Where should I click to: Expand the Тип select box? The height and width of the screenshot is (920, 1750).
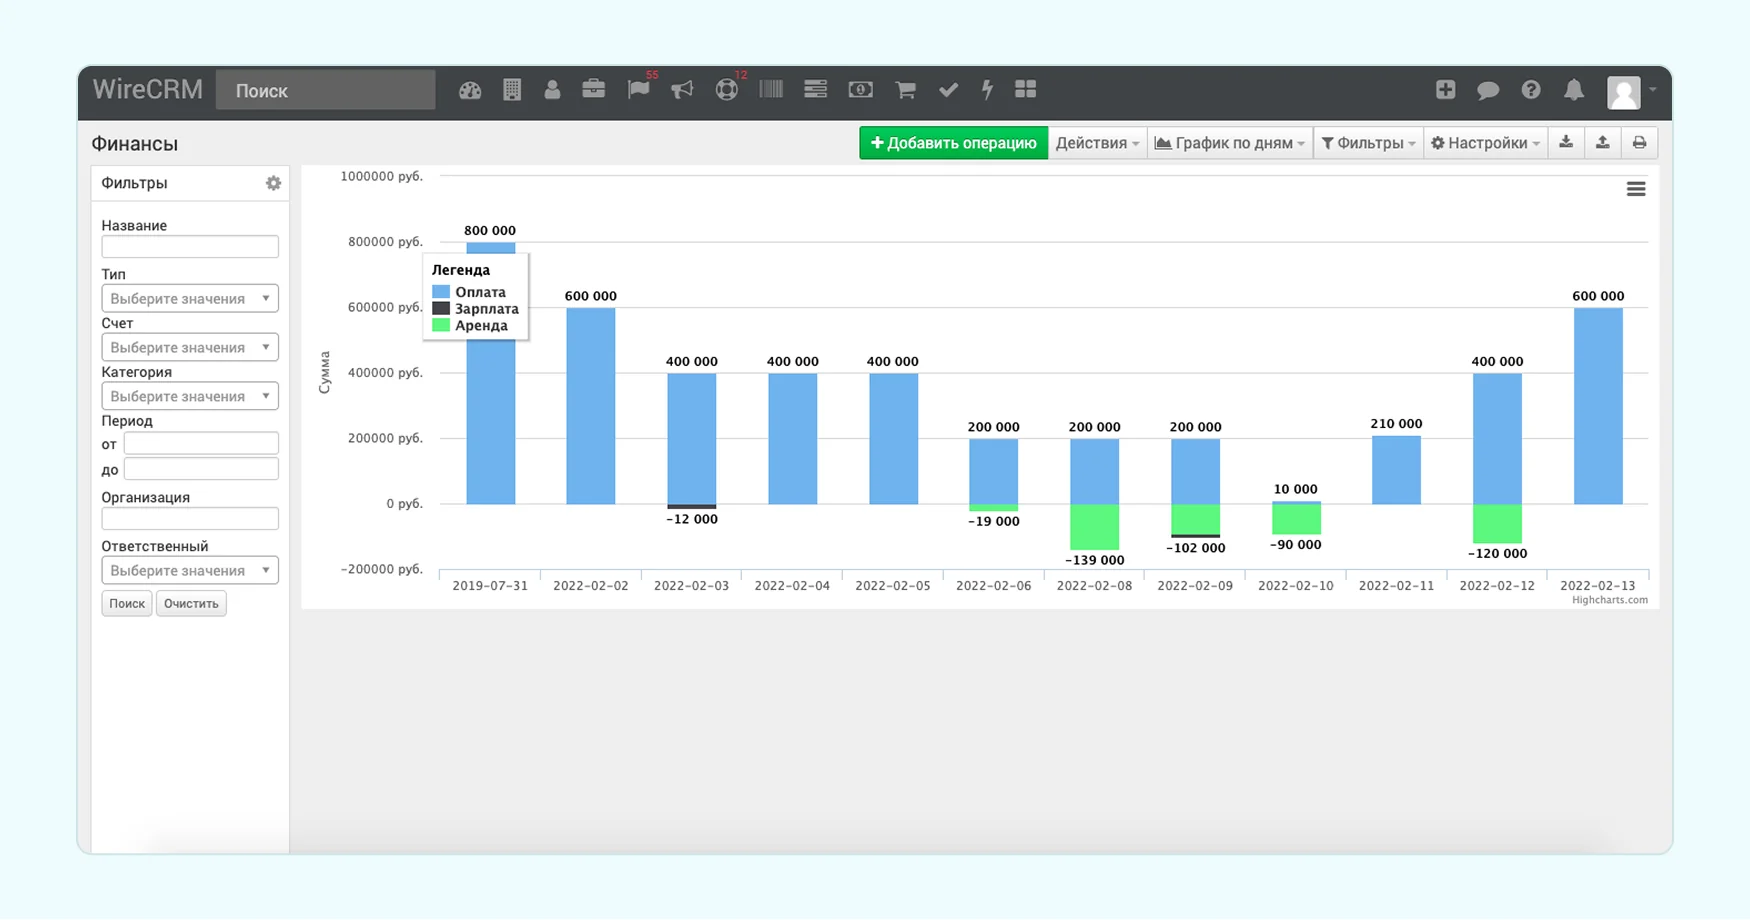coord(190,298)
